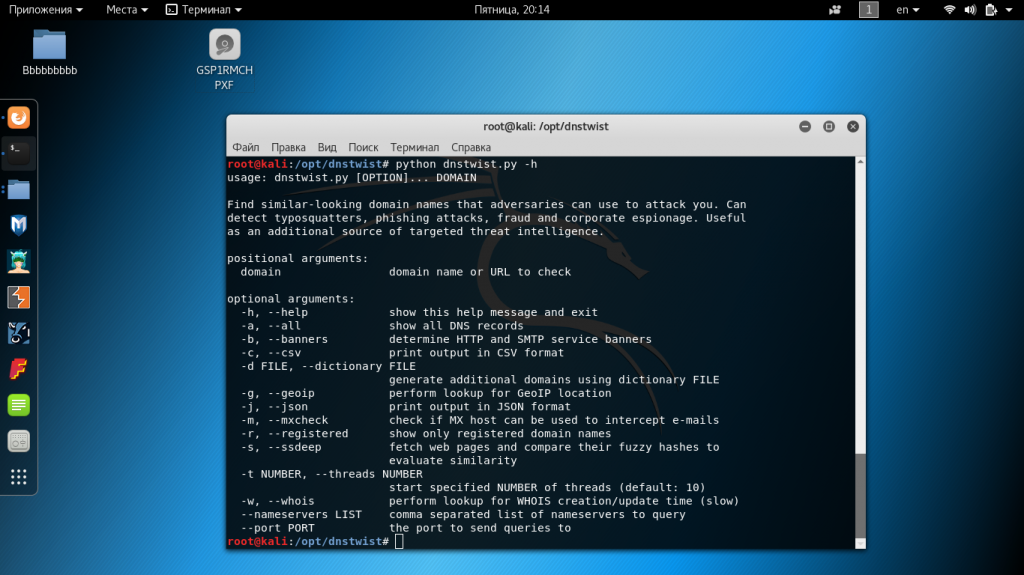
Task: Click the screen recorder camera icon
Action: point(835,10)
